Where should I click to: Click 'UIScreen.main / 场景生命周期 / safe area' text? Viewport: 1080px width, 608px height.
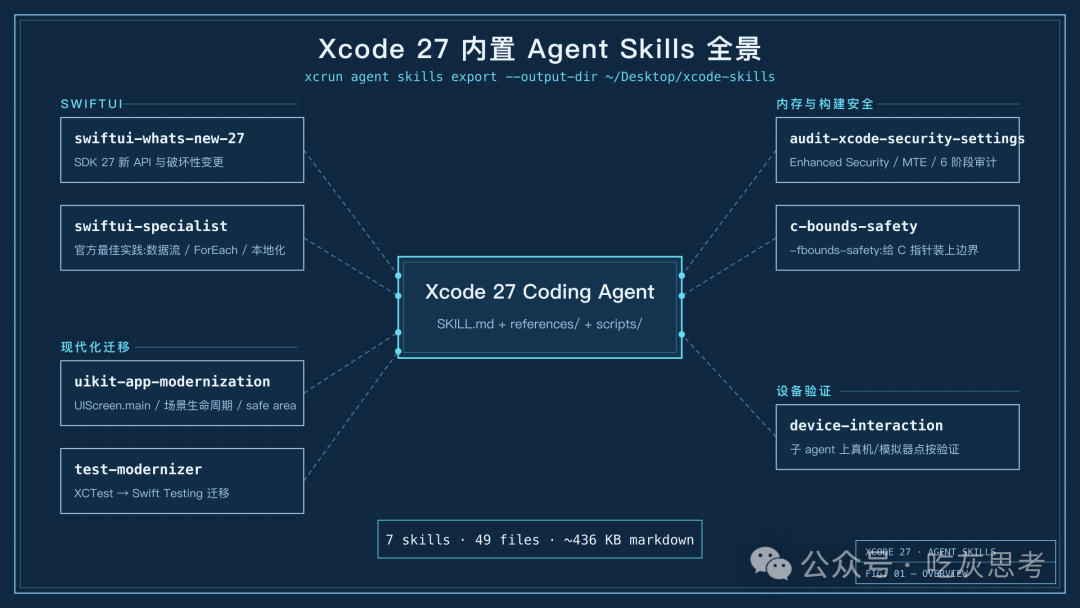[185, 406]
